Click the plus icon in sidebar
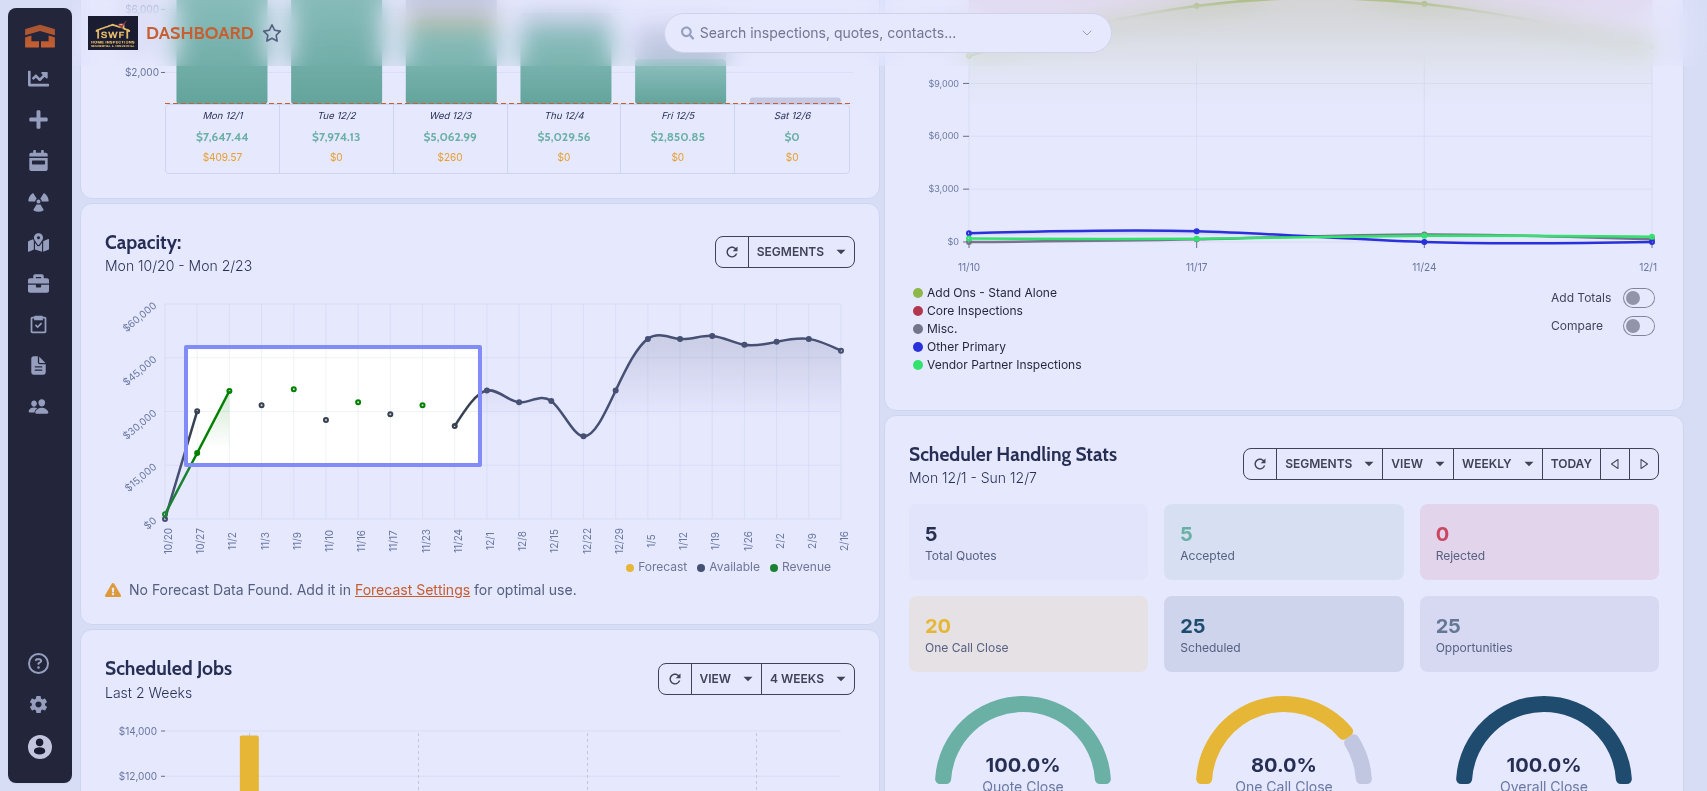The width and height of the screenshot is (1707, 791). (38, 120)
